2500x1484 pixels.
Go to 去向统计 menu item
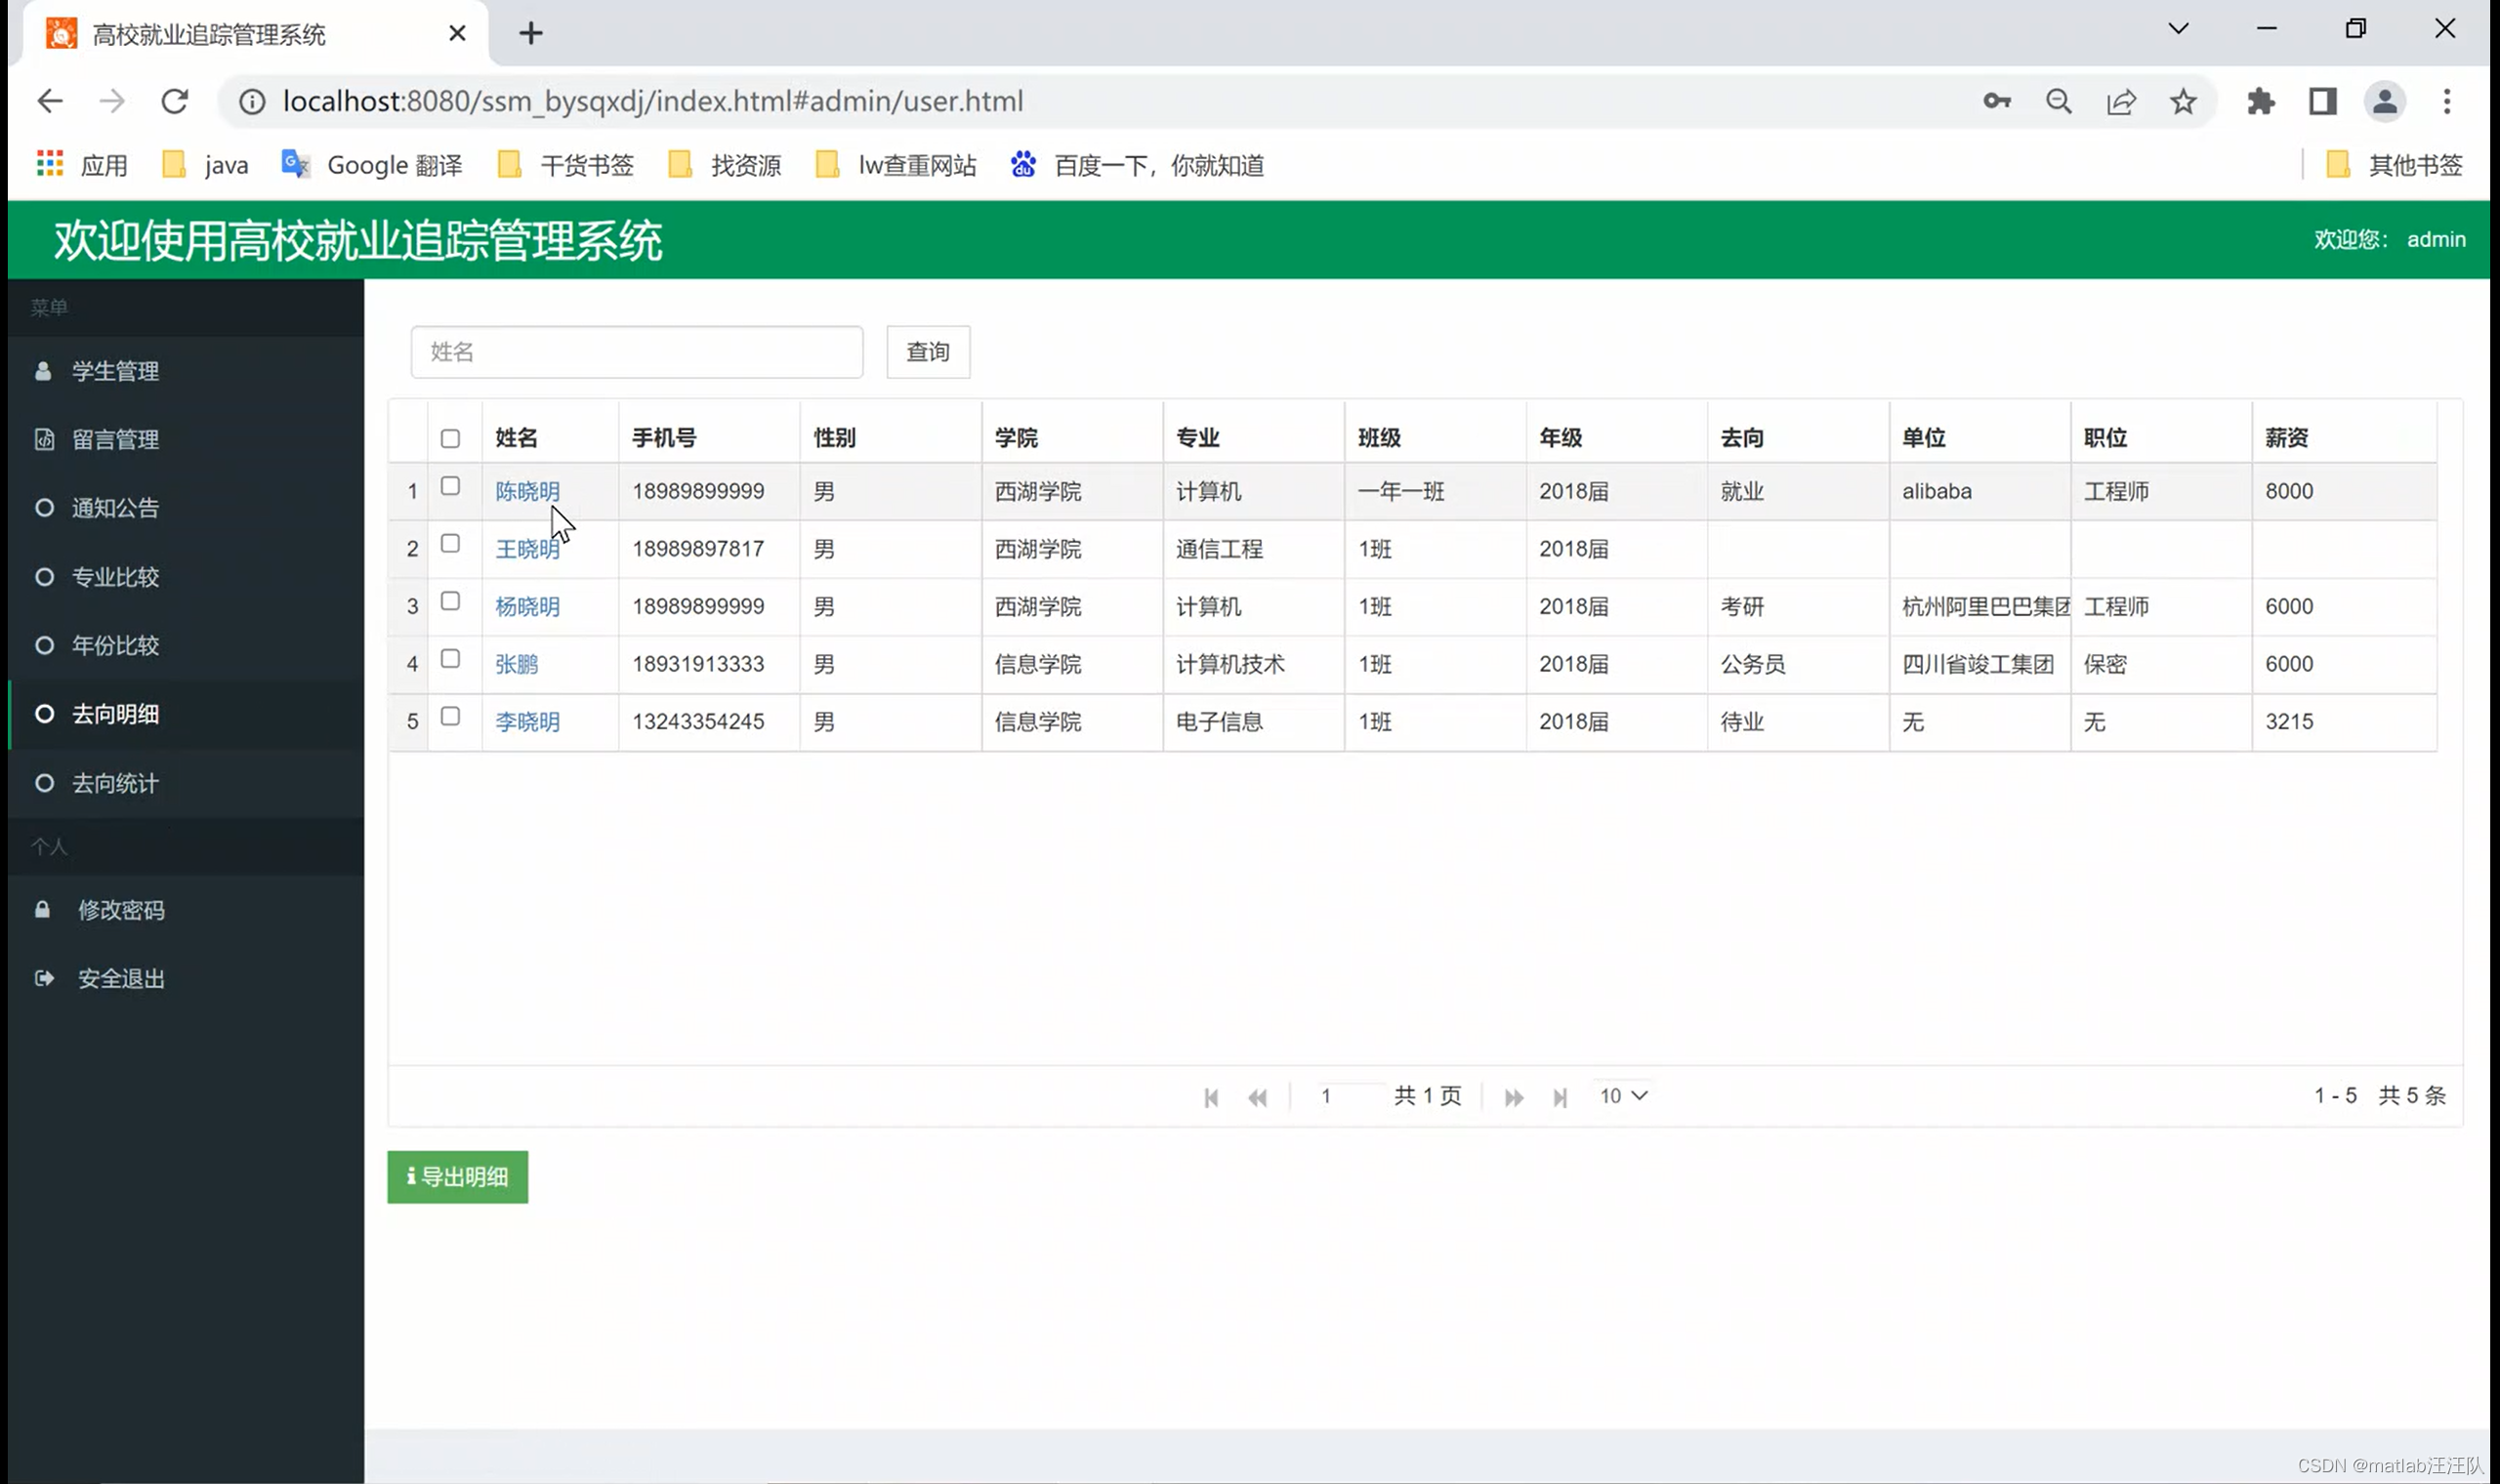(x=115, y=783)
